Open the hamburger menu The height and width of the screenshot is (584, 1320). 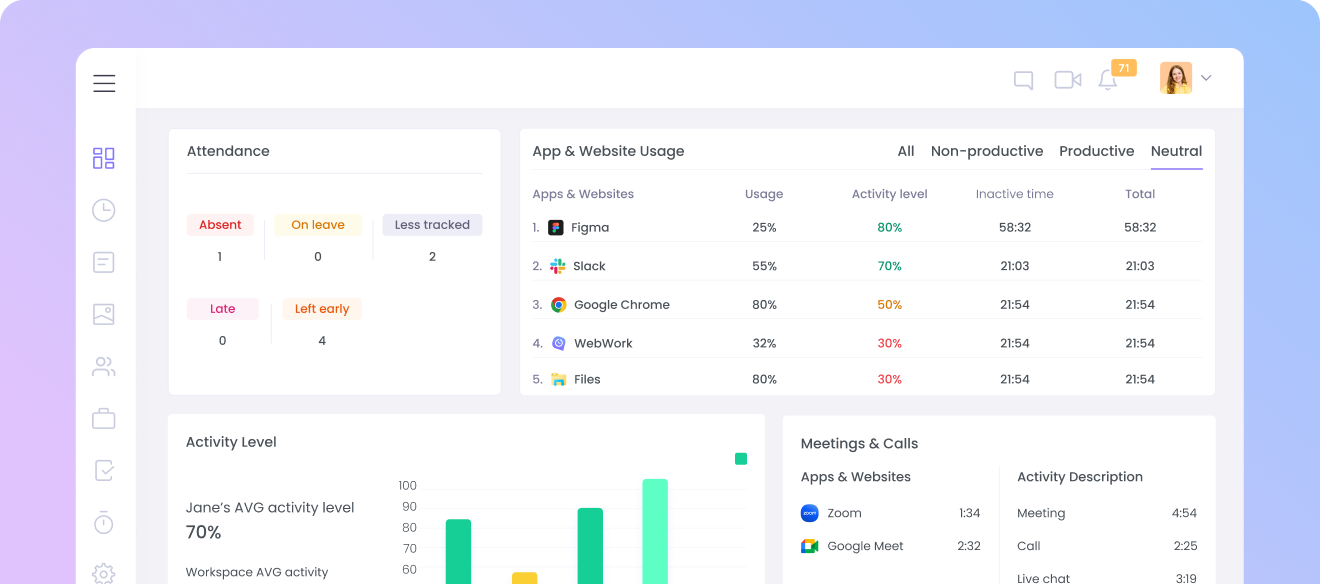pos(104,83)
